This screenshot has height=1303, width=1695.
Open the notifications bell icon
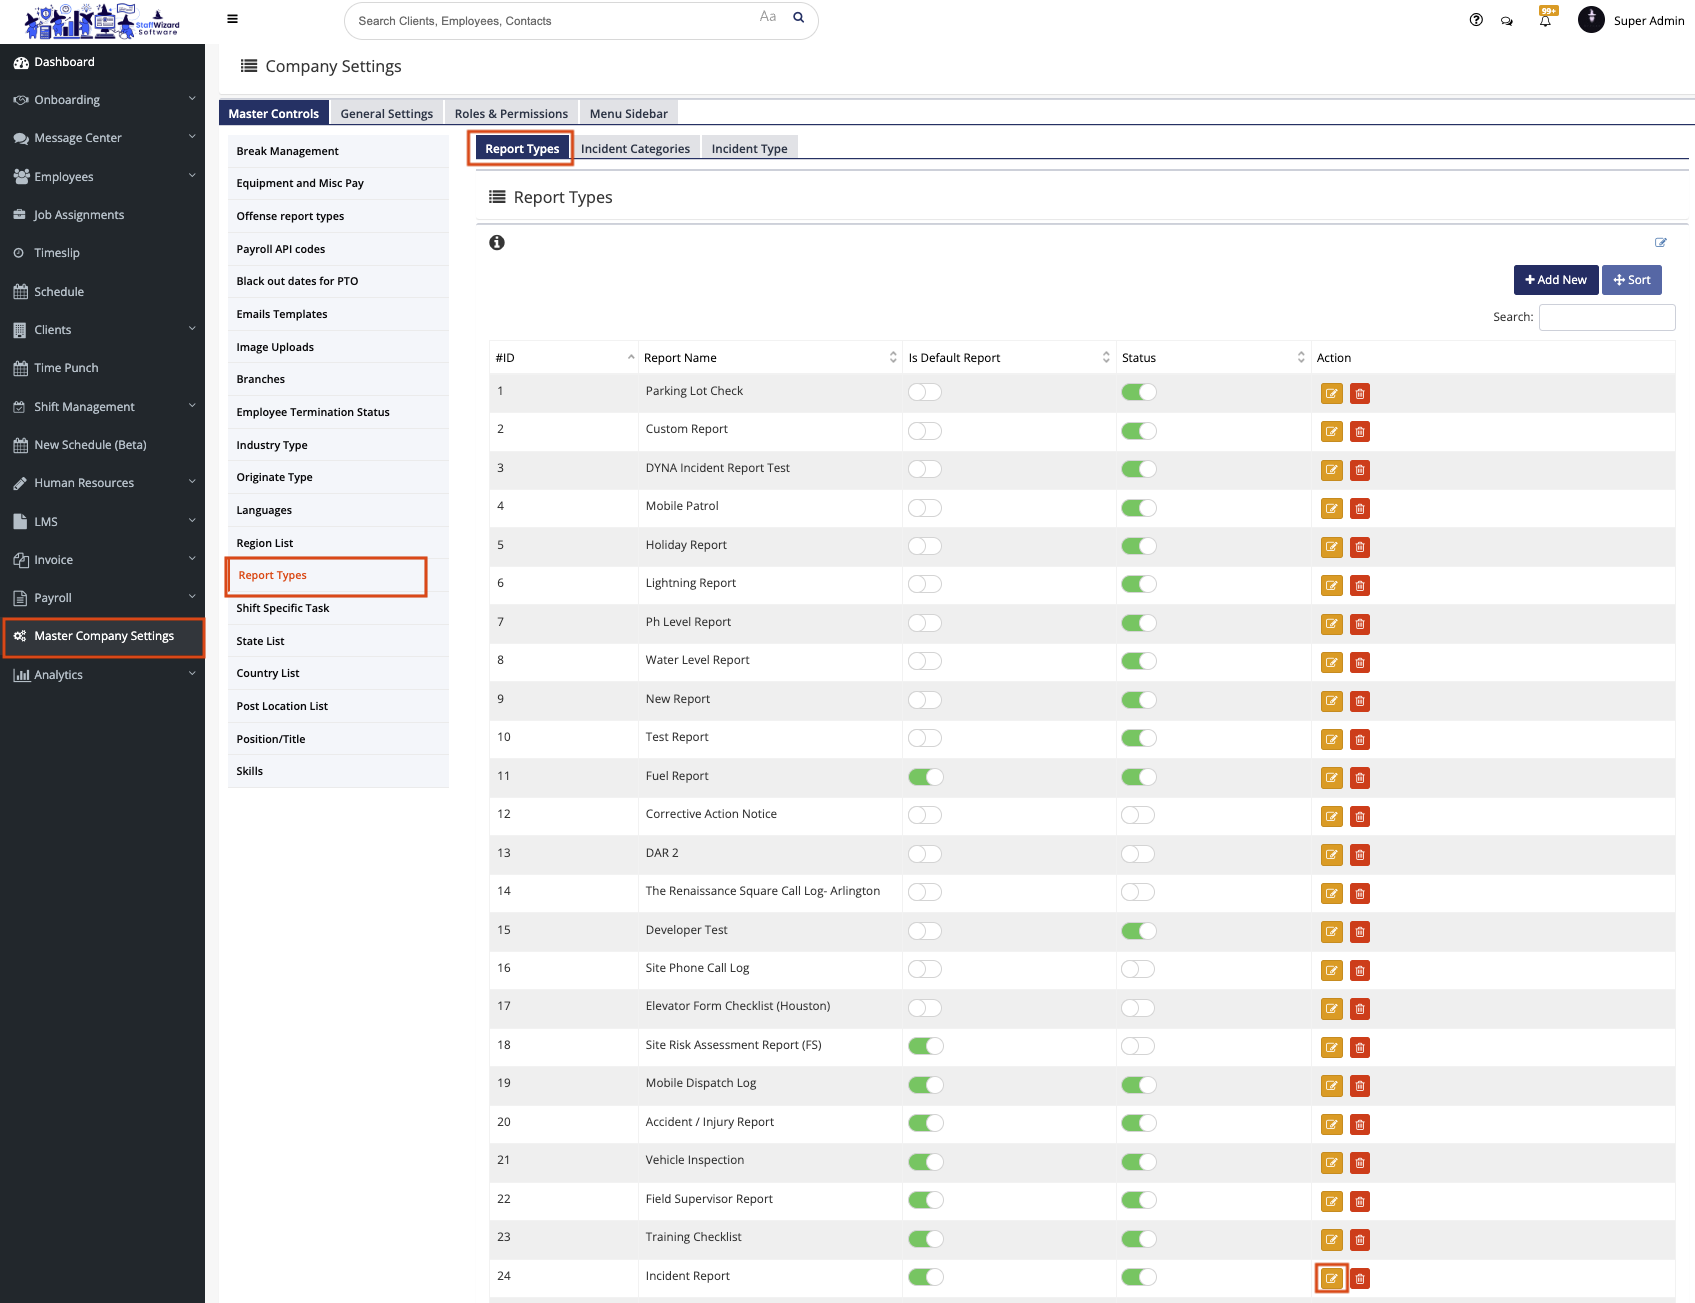(x=1545, y=20)
